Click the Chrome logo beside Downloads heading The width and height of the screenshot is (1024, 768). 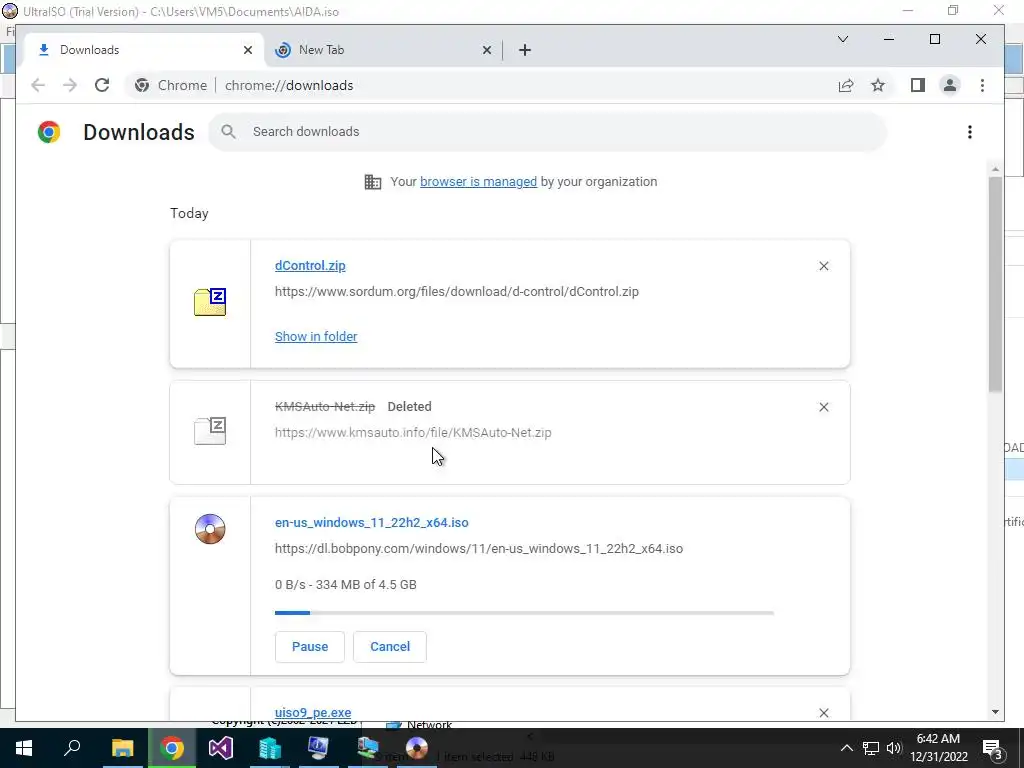pyautogui.click(x=49, y=132)
